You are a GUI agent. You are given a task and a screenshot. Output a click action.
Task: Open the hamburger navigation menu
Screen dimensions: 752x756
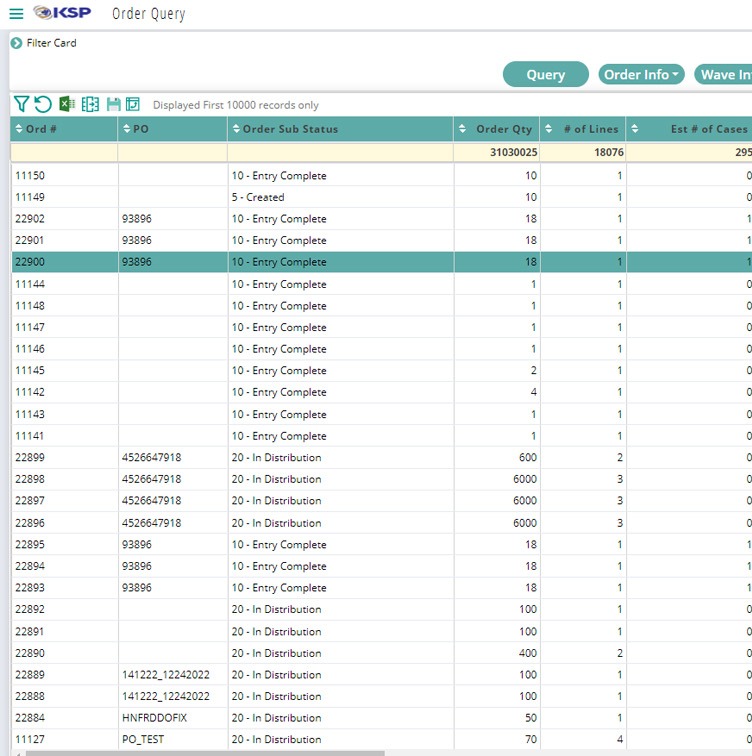click(x=16, y=14)
